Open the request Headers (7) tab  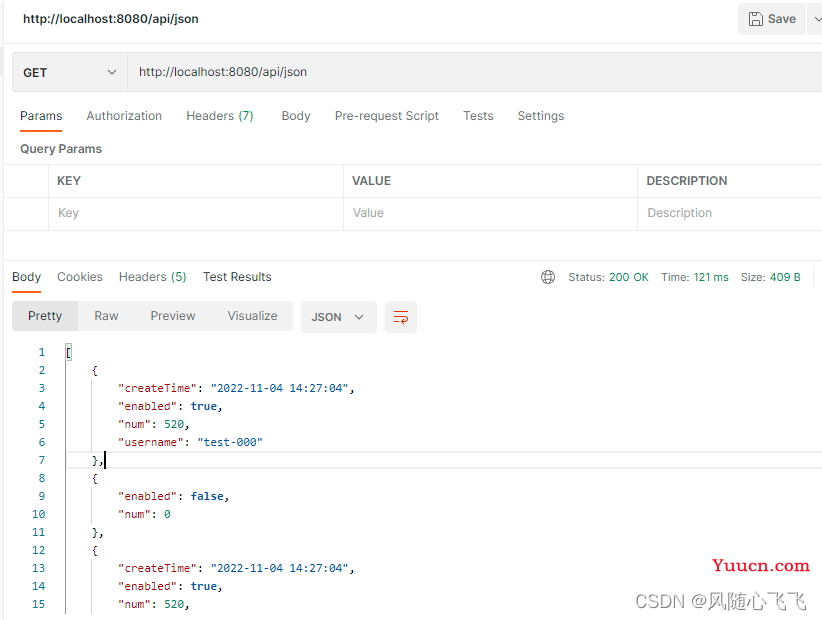click(220, 116)
